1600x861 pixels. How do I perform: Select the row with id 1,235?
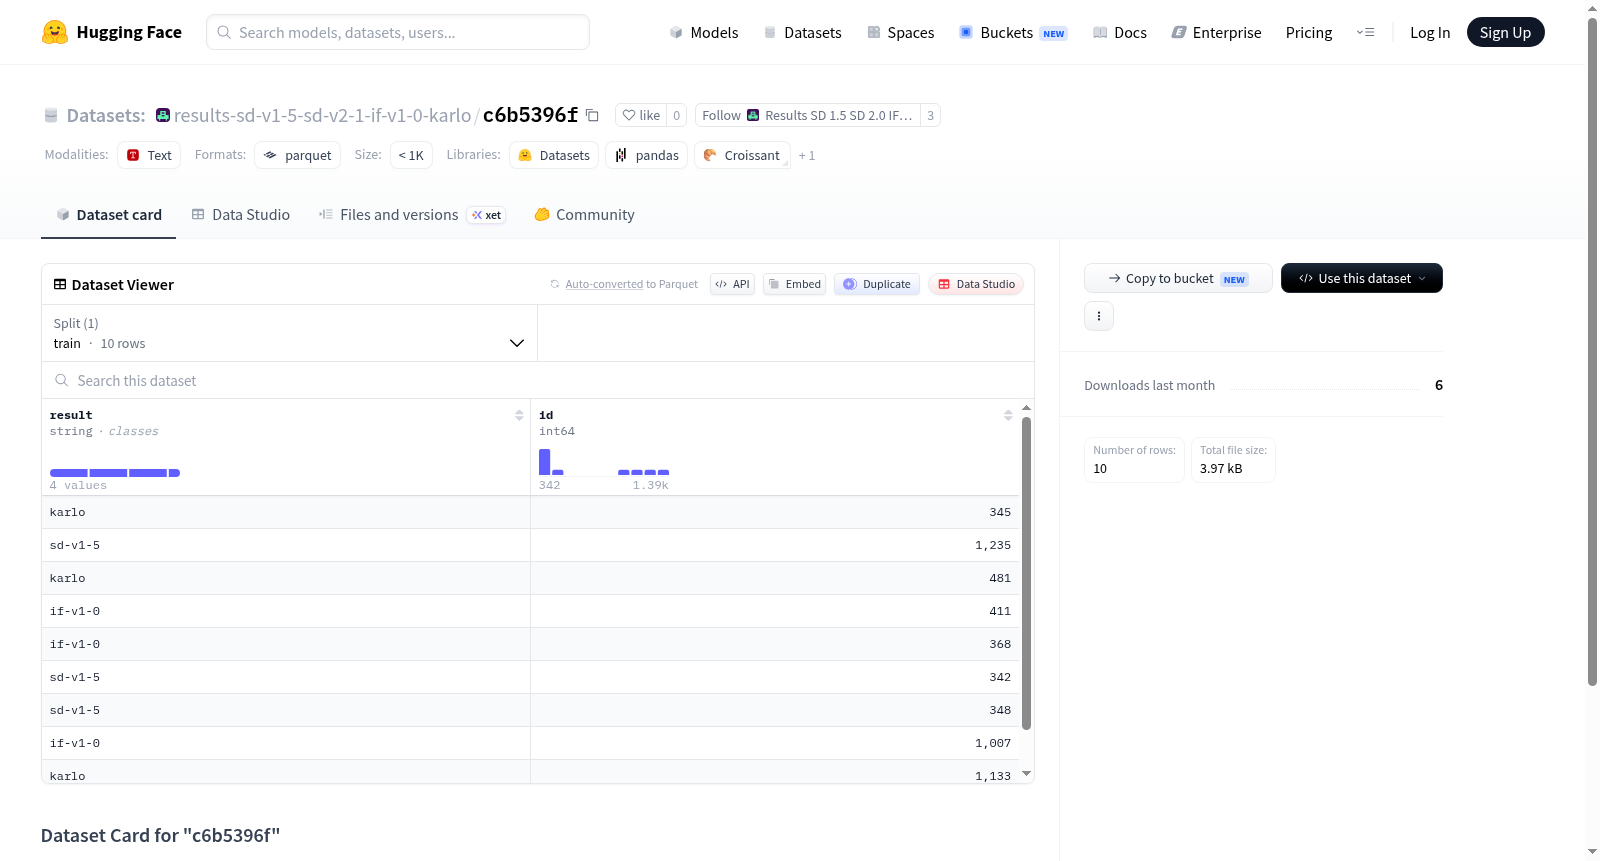[x=530, y=545]
